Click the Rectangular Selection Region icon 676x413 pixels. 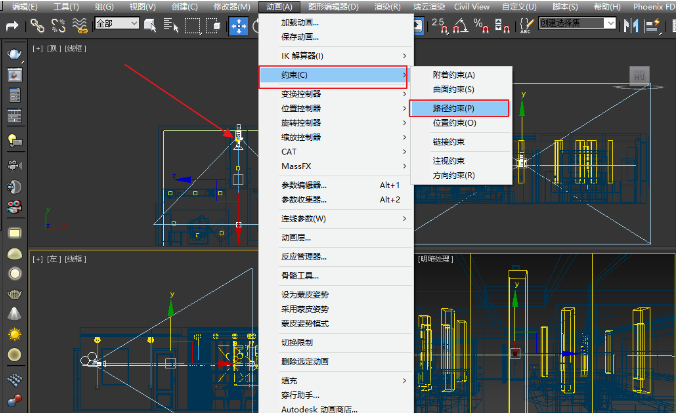192,24
